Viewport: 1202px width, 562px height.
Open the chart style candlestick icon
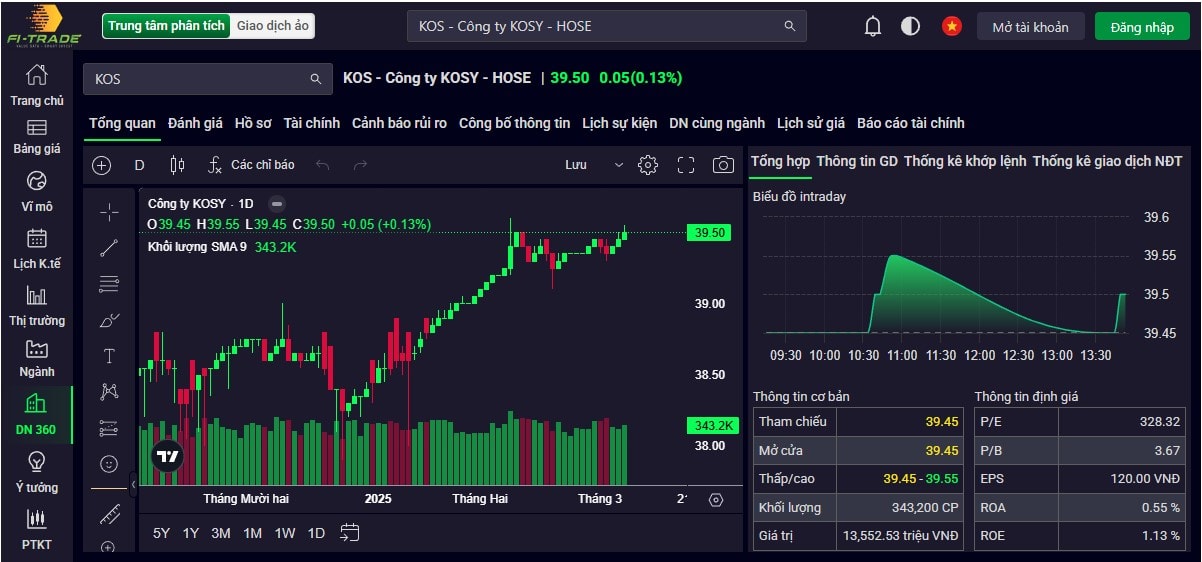click(178, 165)
